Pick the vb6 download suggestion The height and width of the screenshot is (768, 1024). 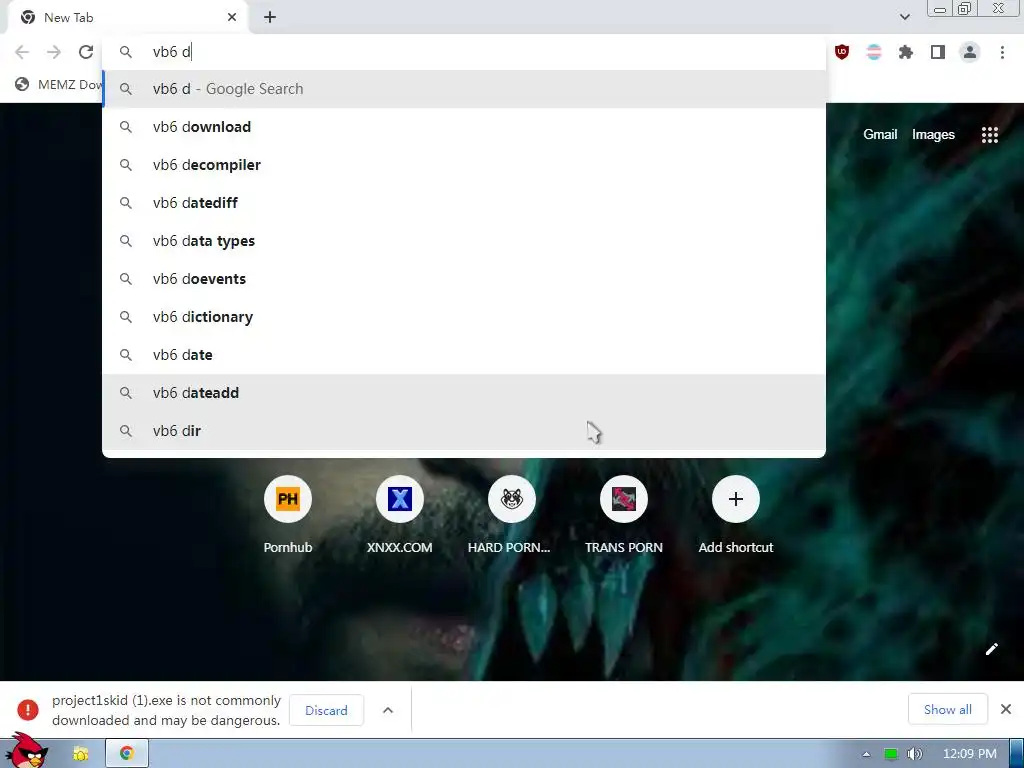(464, 127)
